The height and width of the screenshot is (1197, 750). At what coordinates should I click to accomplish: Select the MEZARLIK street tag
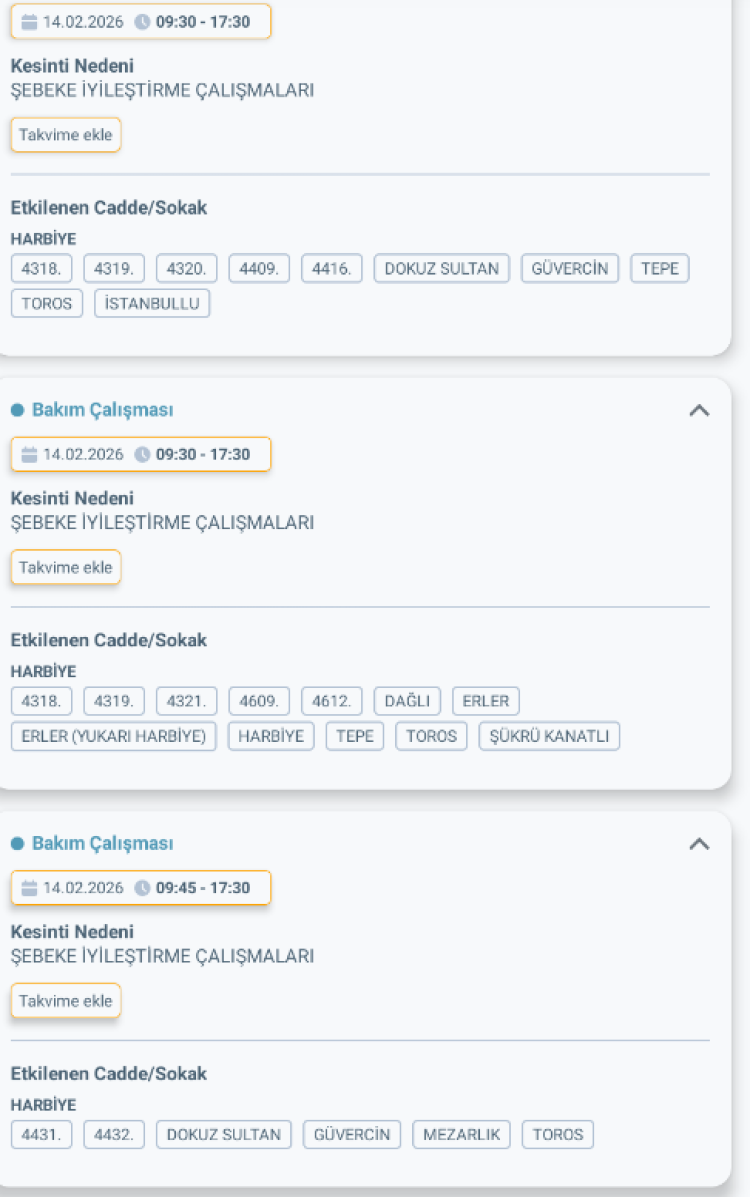(461, 1135)
